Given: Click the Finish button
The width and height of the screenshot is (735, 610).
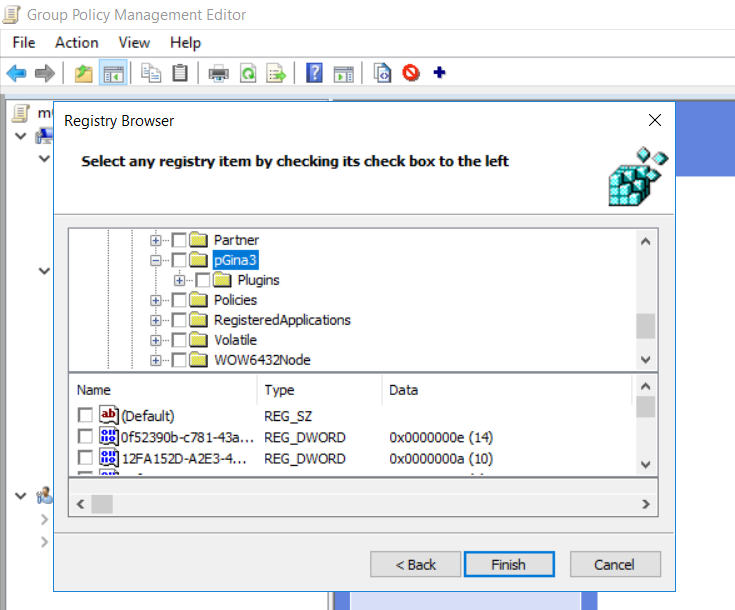Looking at the screenshot, I should click(x=509, y=564).
